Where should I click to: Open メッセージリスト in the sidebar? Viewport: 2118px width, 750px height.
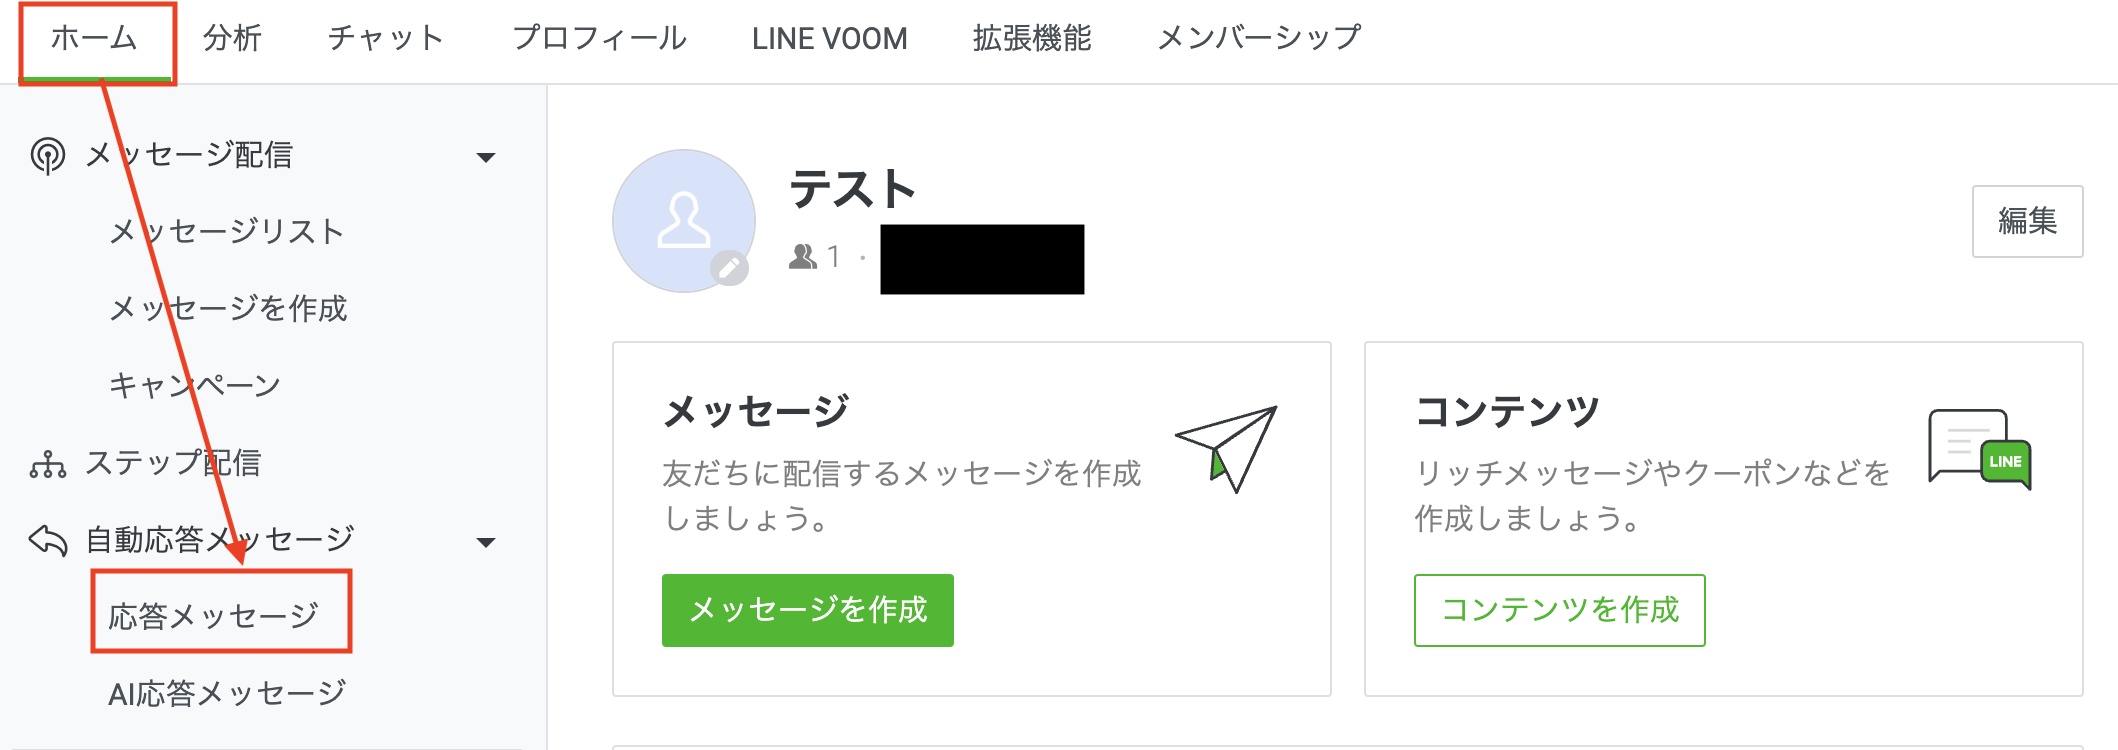pyautogui.click(x=227, y=232)
